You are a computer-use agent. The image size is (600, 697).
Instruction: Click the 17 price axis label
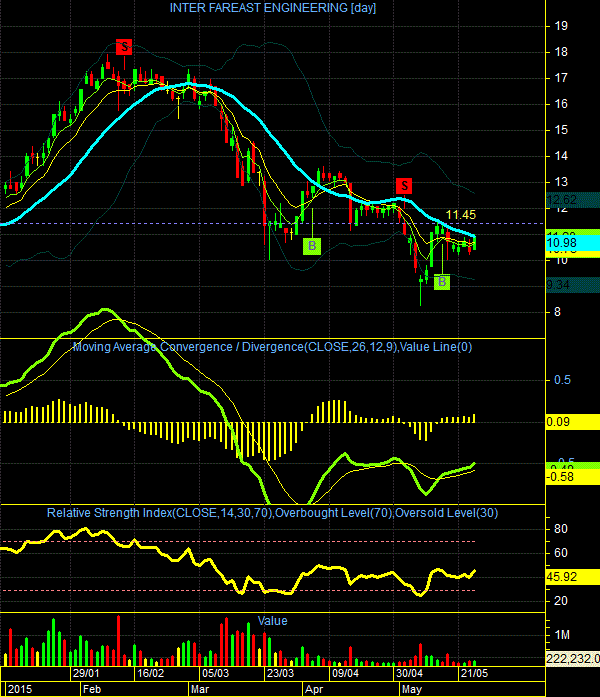click(x=561, y=78)
